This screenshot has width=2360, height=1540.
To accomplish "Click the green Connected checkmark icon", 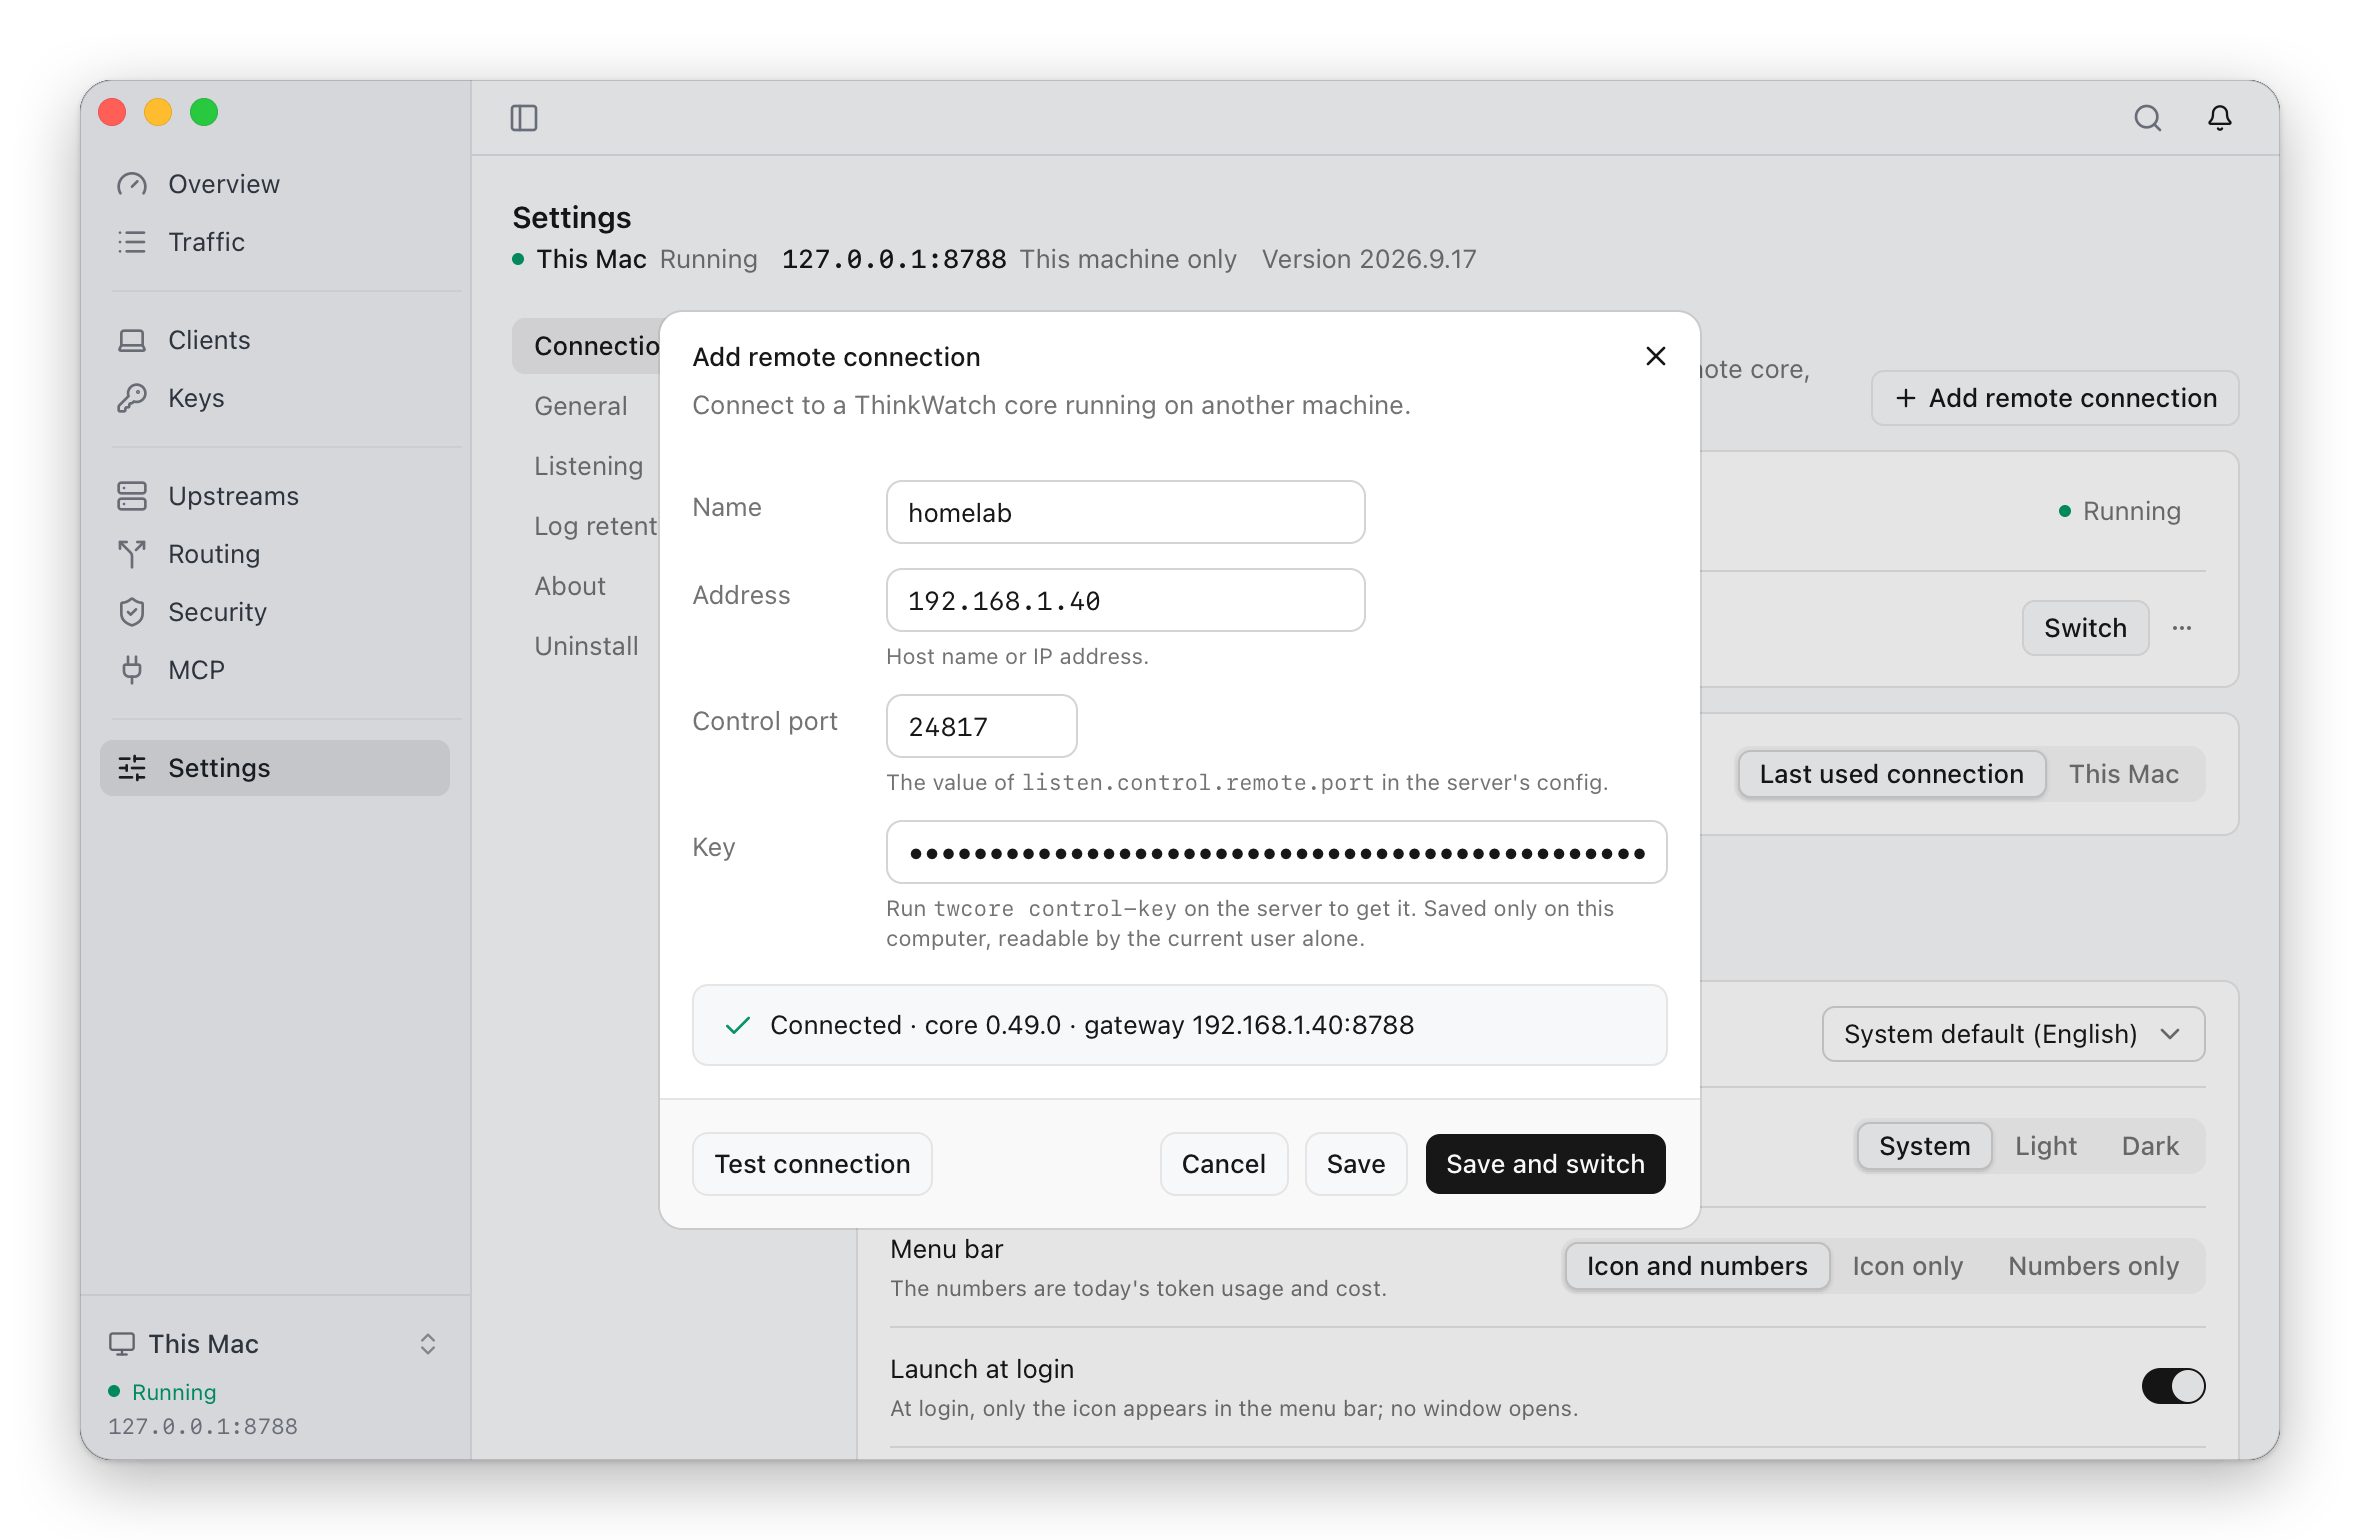I will coord(738,1025).
